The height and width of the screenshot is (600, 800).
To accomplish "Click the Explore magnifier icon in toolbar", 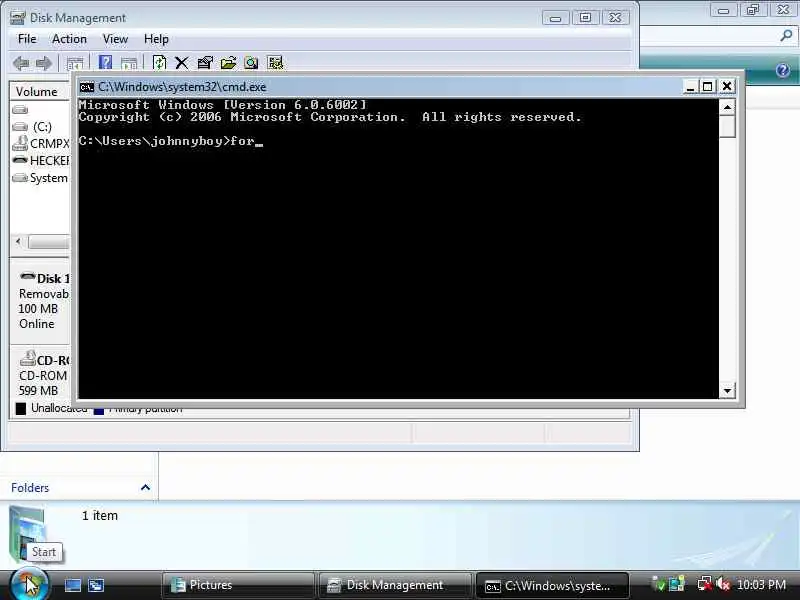I will [251, 63].
